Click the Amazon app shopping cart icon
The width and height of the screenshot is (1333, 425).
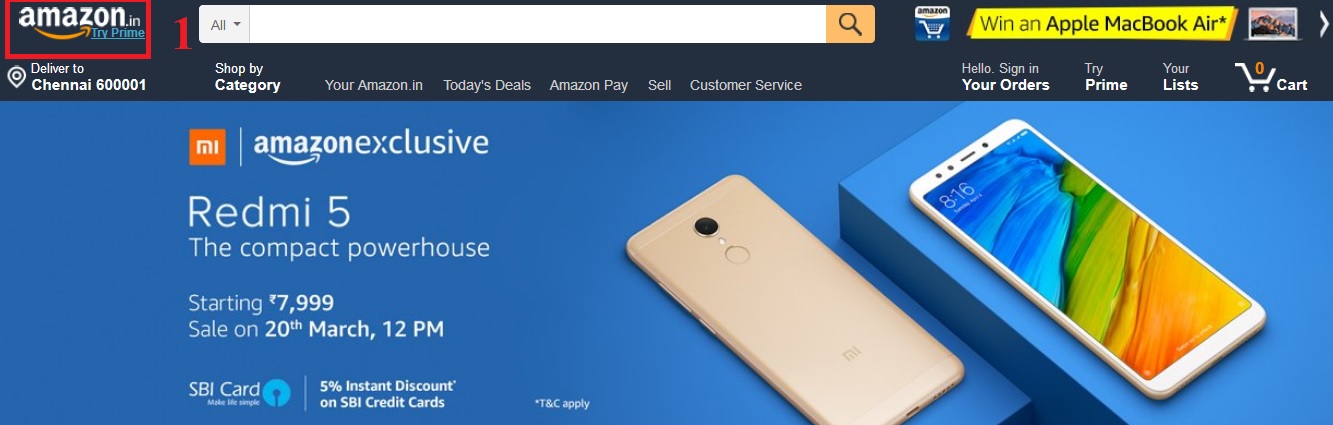932,23
